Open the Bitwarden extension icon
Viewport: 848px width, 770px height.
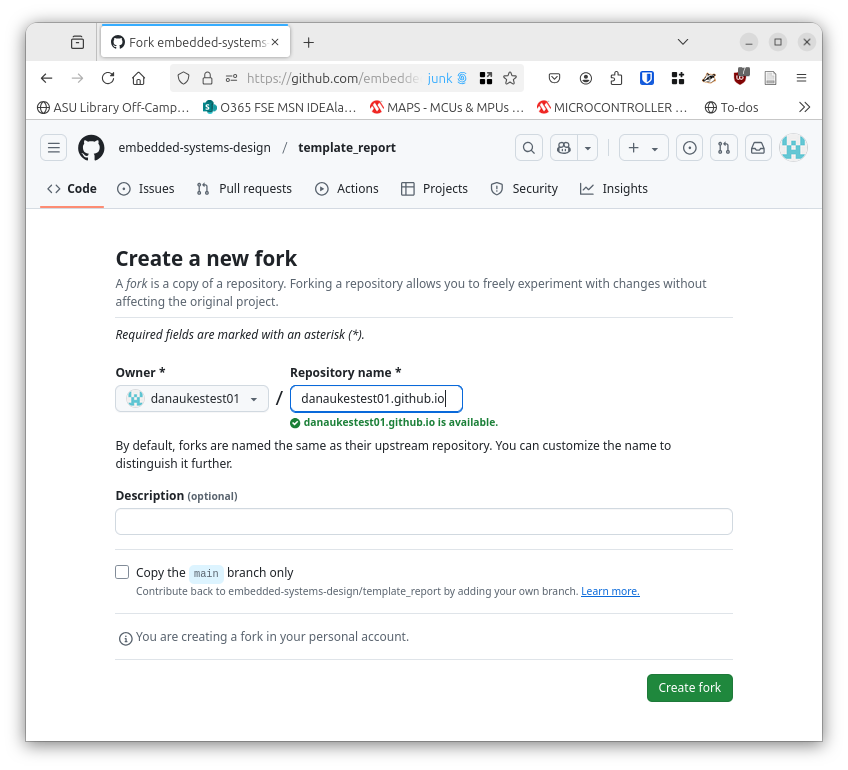tap(646, 77)
